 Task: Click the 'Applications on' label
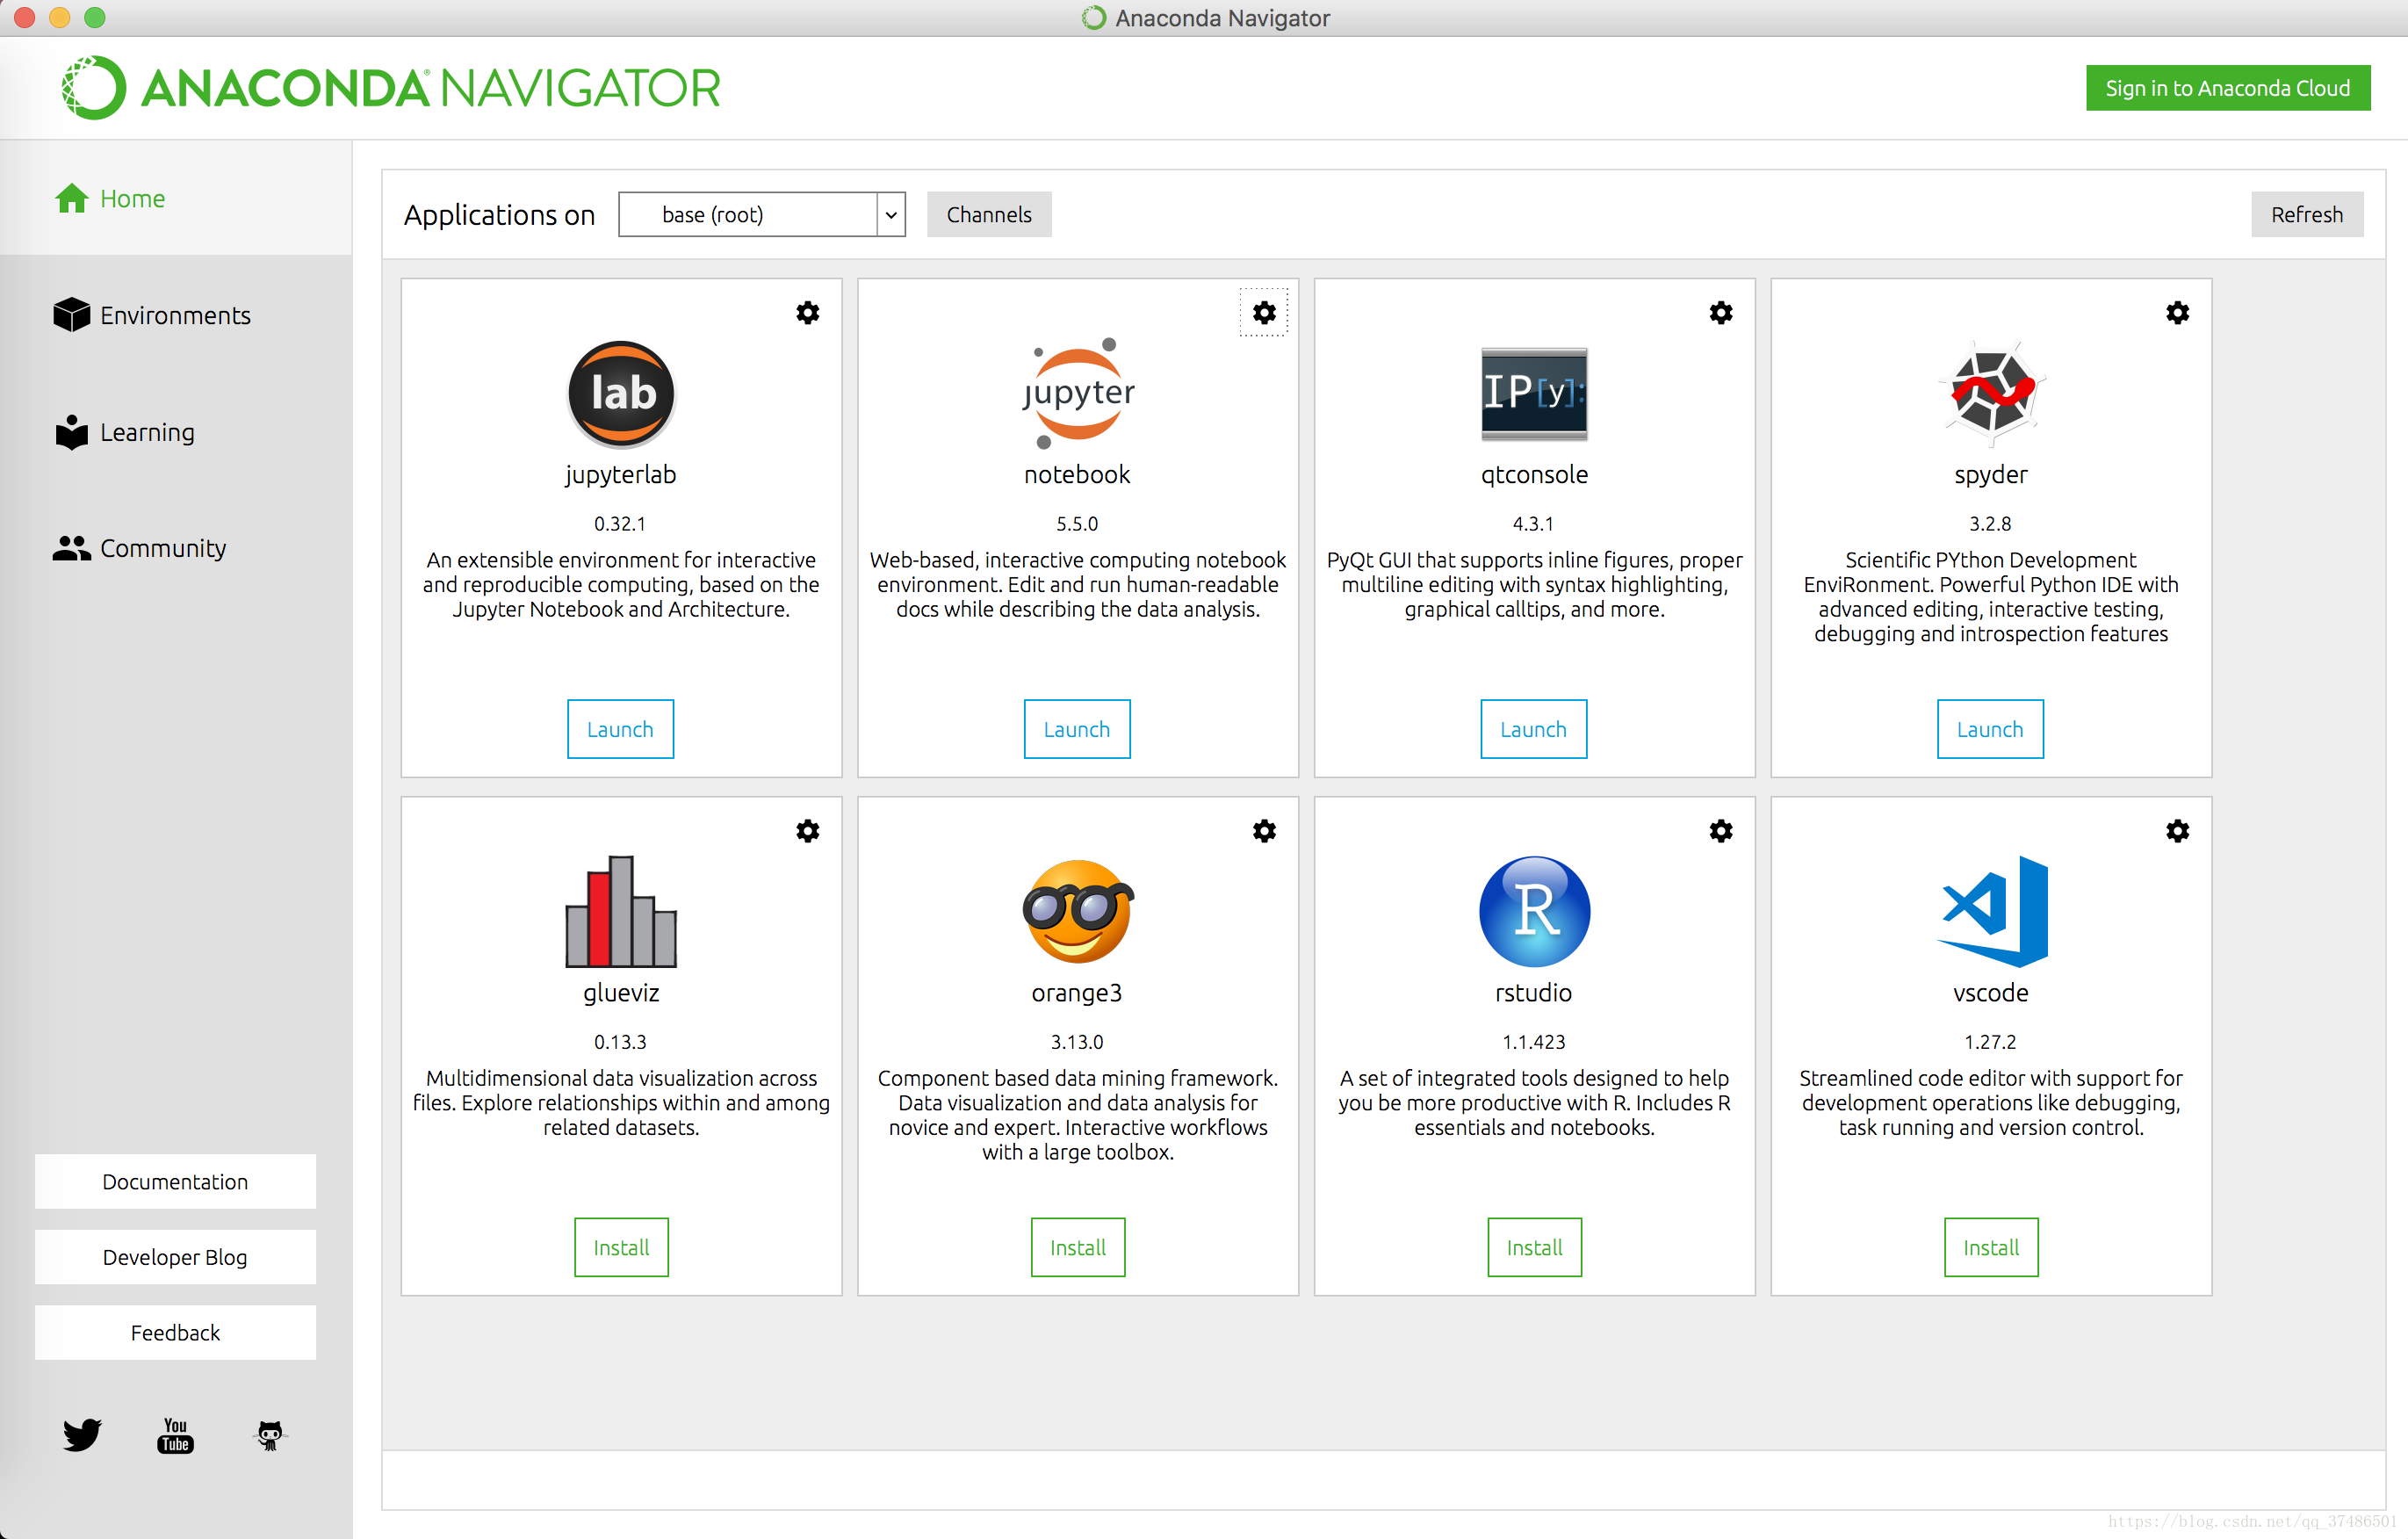pyautogui.click(x=499, y=215)
